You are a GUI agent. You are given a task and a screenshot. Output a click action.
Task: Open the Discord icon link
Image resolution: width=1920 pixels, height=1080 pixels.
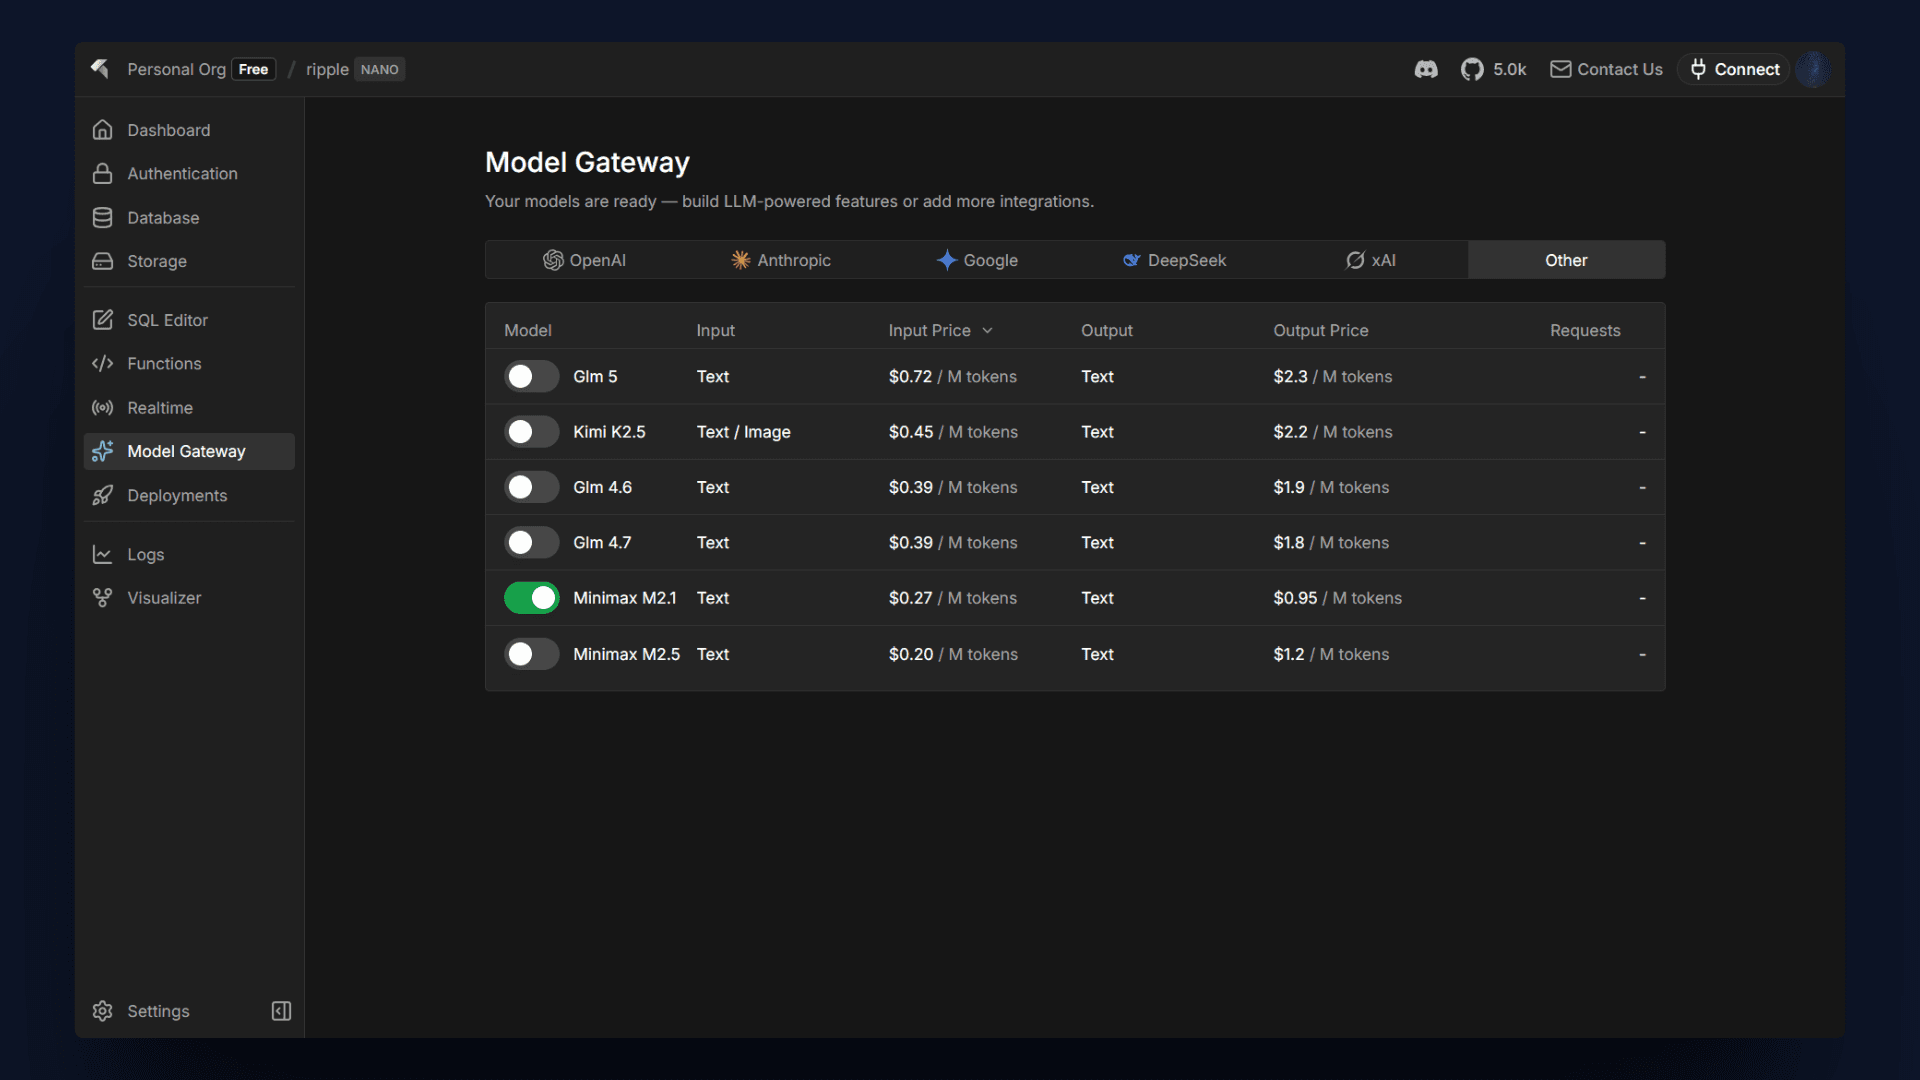pos(1426,69)
